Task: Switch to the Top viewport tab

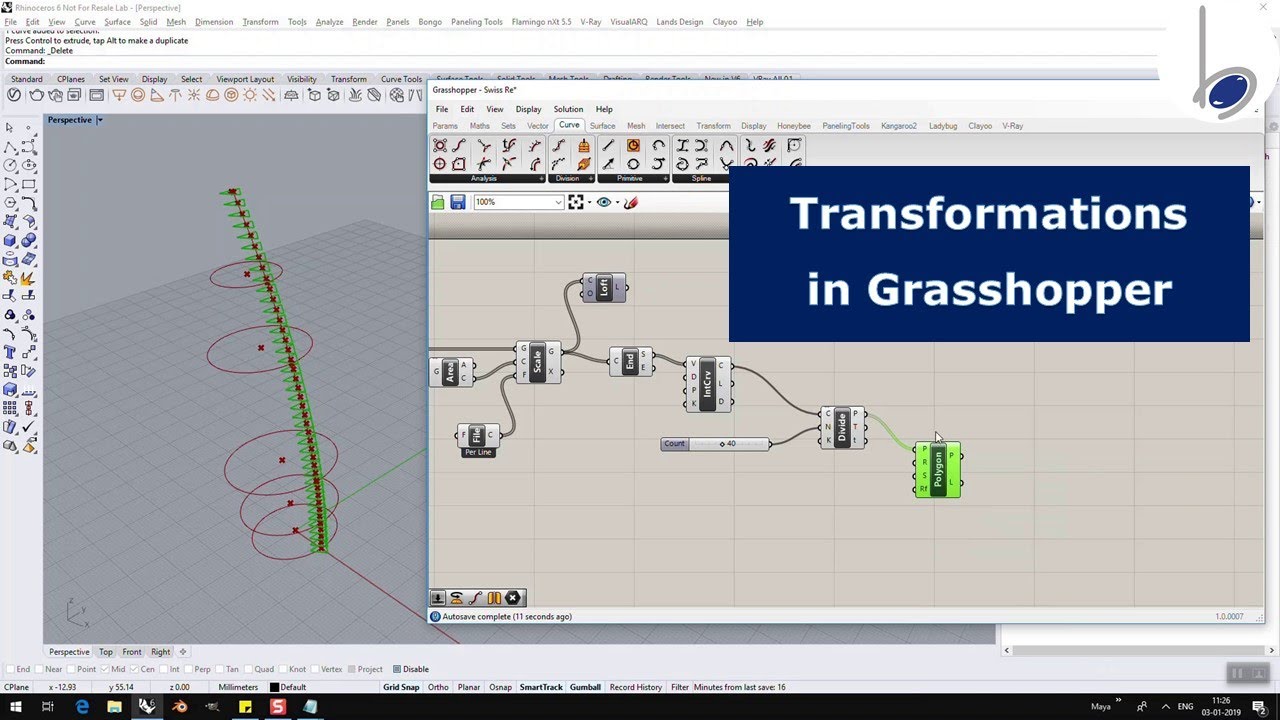Action: pos(106,652)
